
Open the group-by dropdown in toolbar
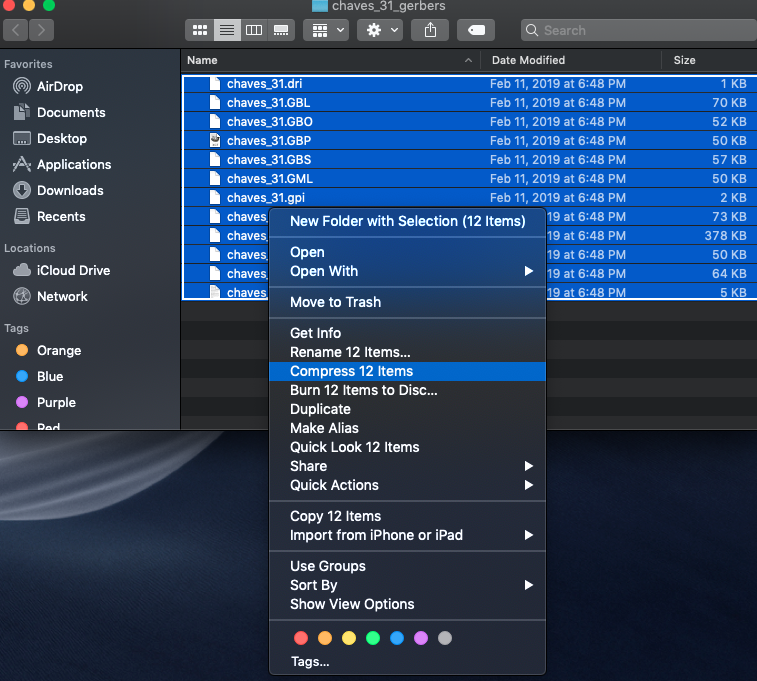326,30
